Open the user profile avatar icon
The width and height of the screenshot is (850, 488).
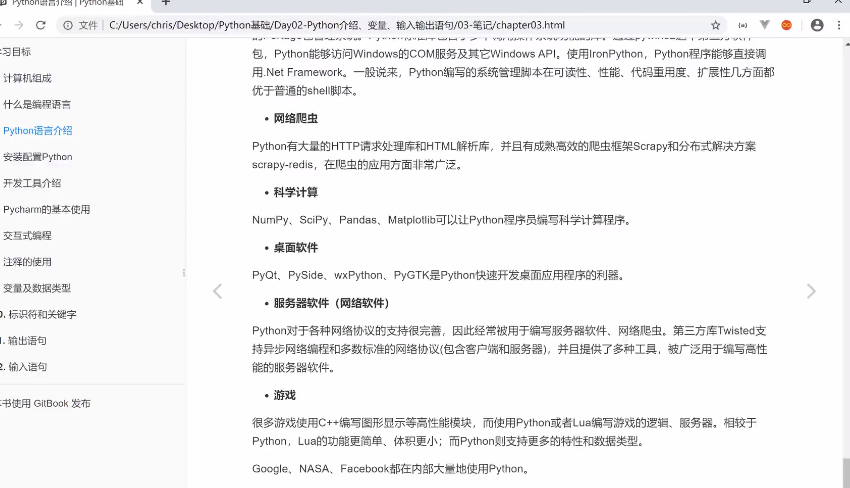[817, 25]
